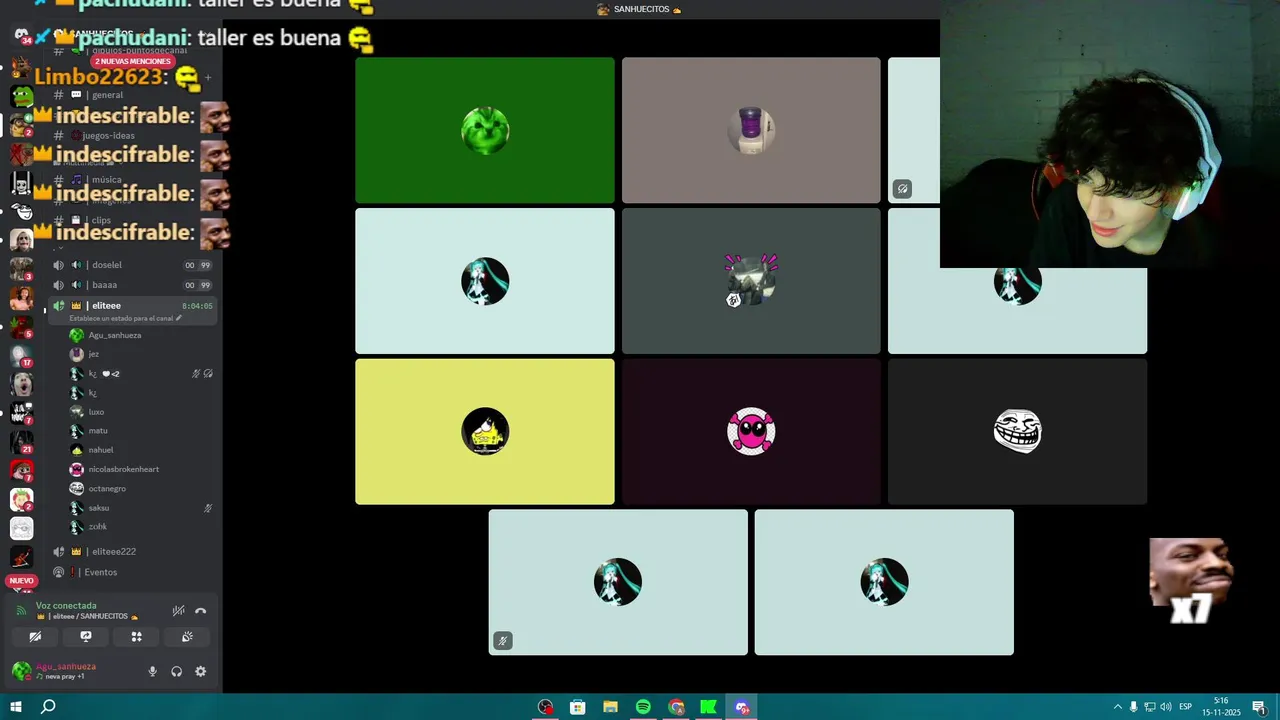Viewport: 1280px width, 720px height.
Task: Open eliteee / SANHUECITOS channel link
Action: pos(87,617)
